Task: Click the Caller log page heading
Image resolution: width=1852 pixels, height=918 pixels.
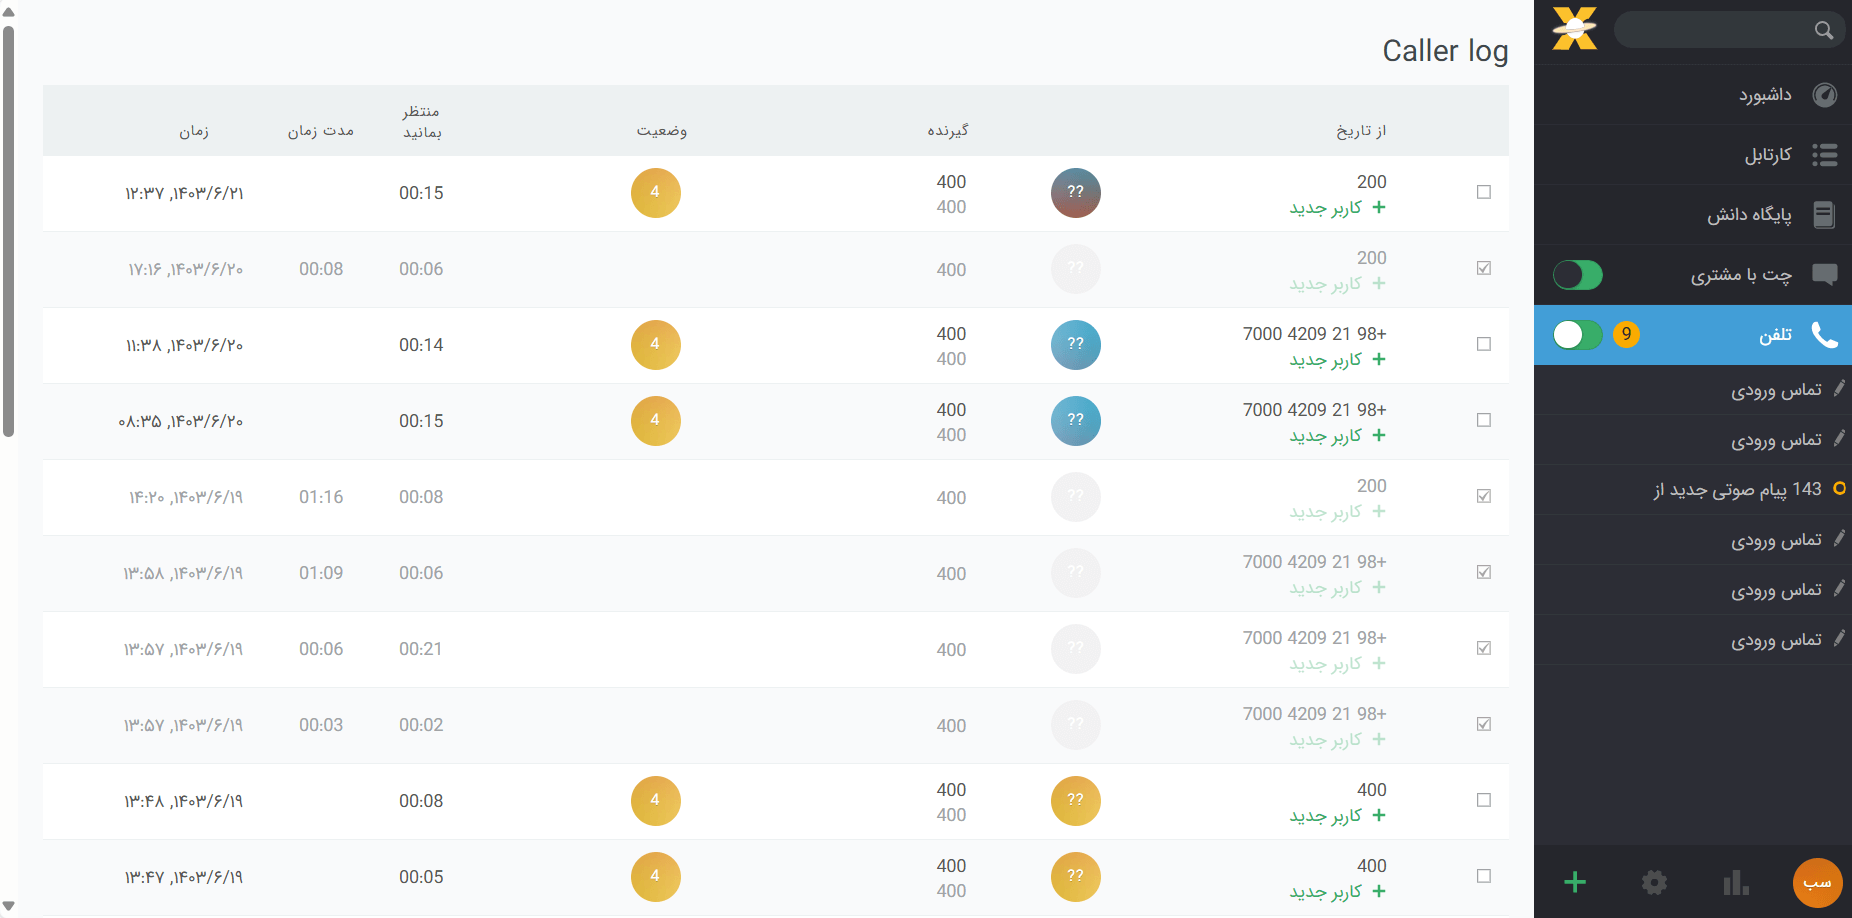Action: (1445, 51)
